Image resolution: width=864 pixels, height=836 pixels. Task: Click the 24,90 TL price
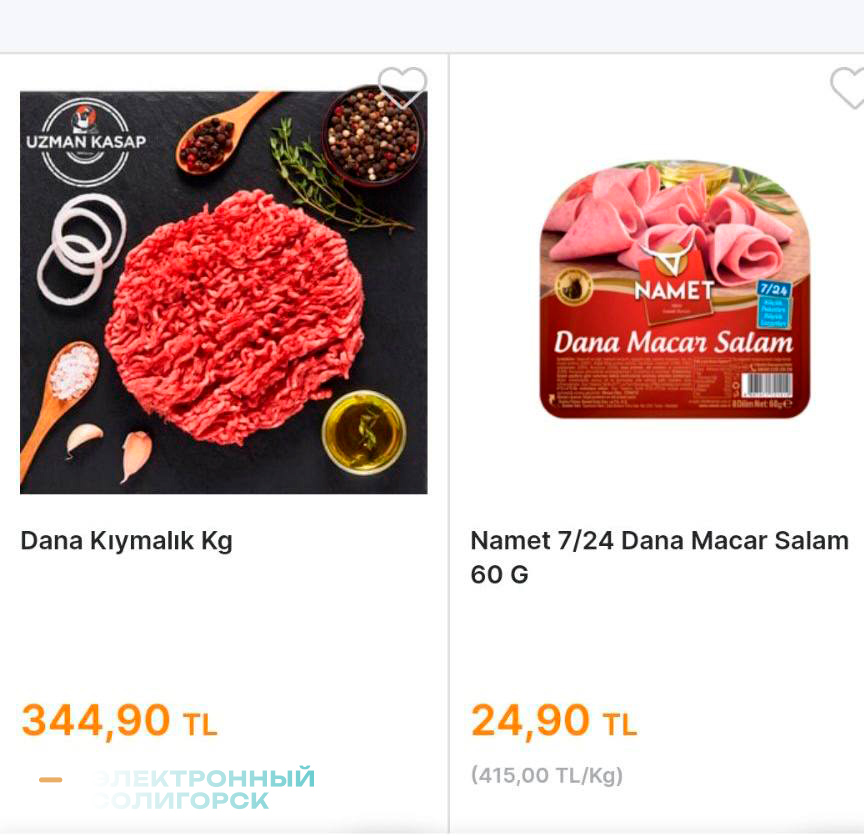point(553,721)
